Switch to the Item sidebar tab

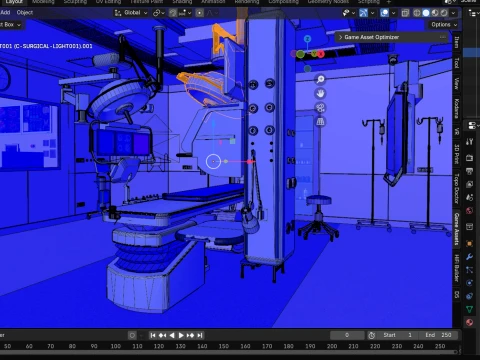click(456, 42)
